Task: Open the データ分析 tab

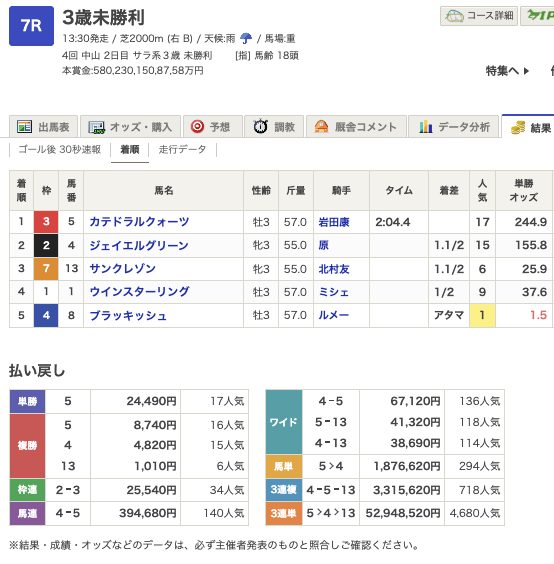Action: tap(453, 127)
